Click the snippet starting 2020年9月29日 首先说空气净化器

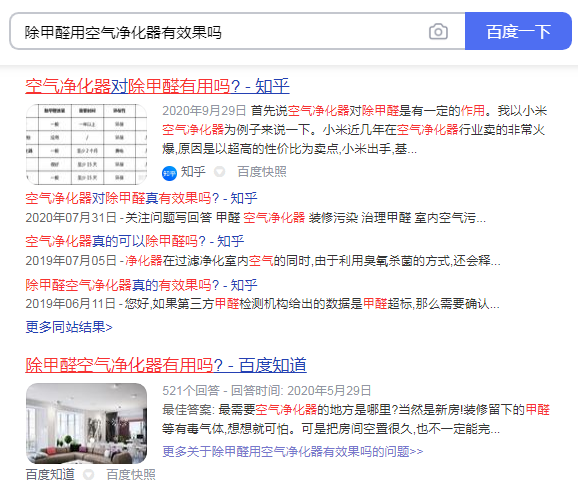[355, 130]
